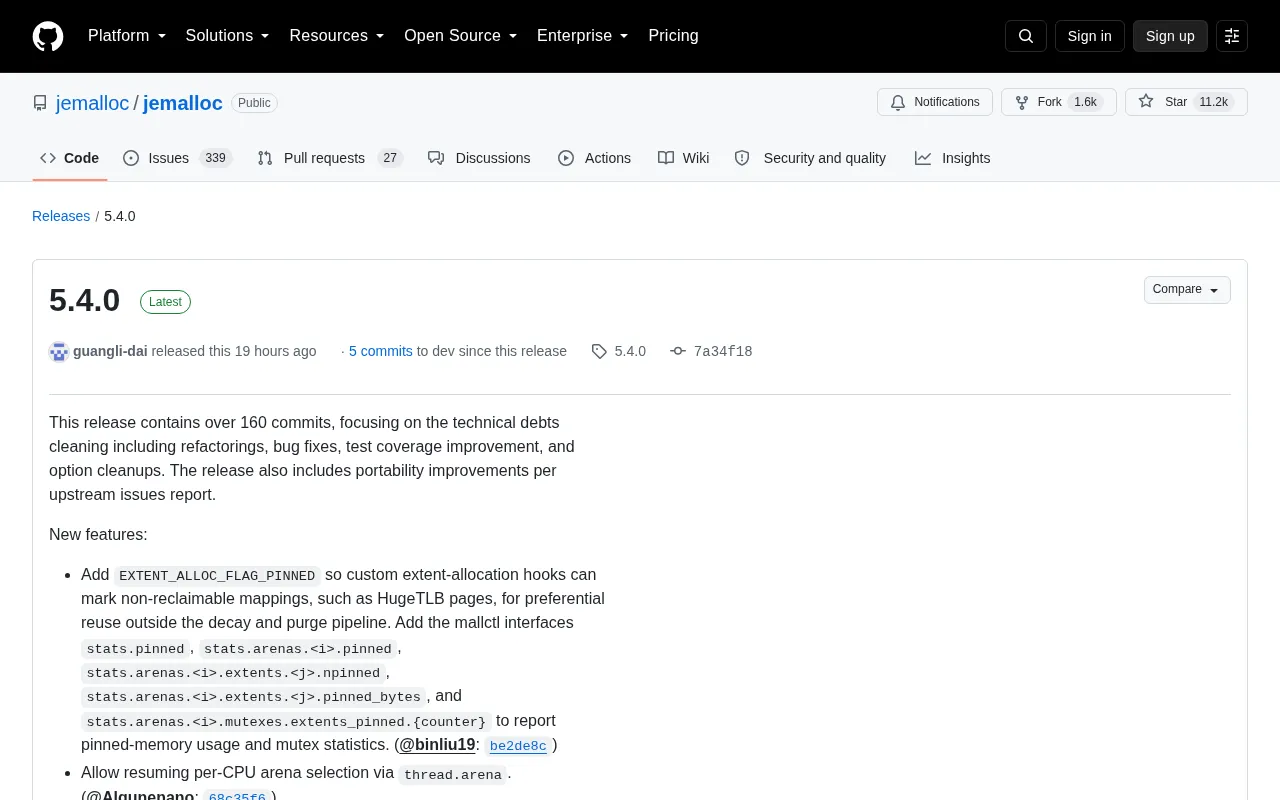Go to the Releases breadcrumb link

[x=61, y=216]
